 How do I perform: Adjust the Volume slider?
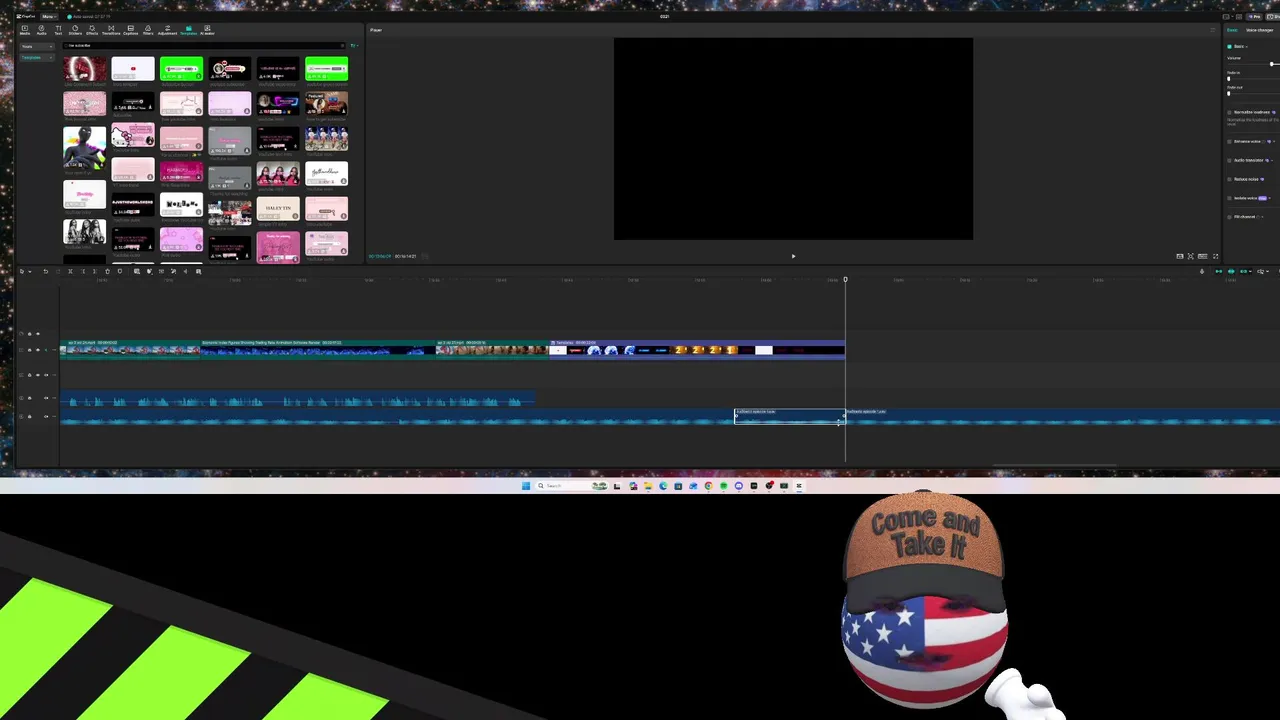[1271, 64]
